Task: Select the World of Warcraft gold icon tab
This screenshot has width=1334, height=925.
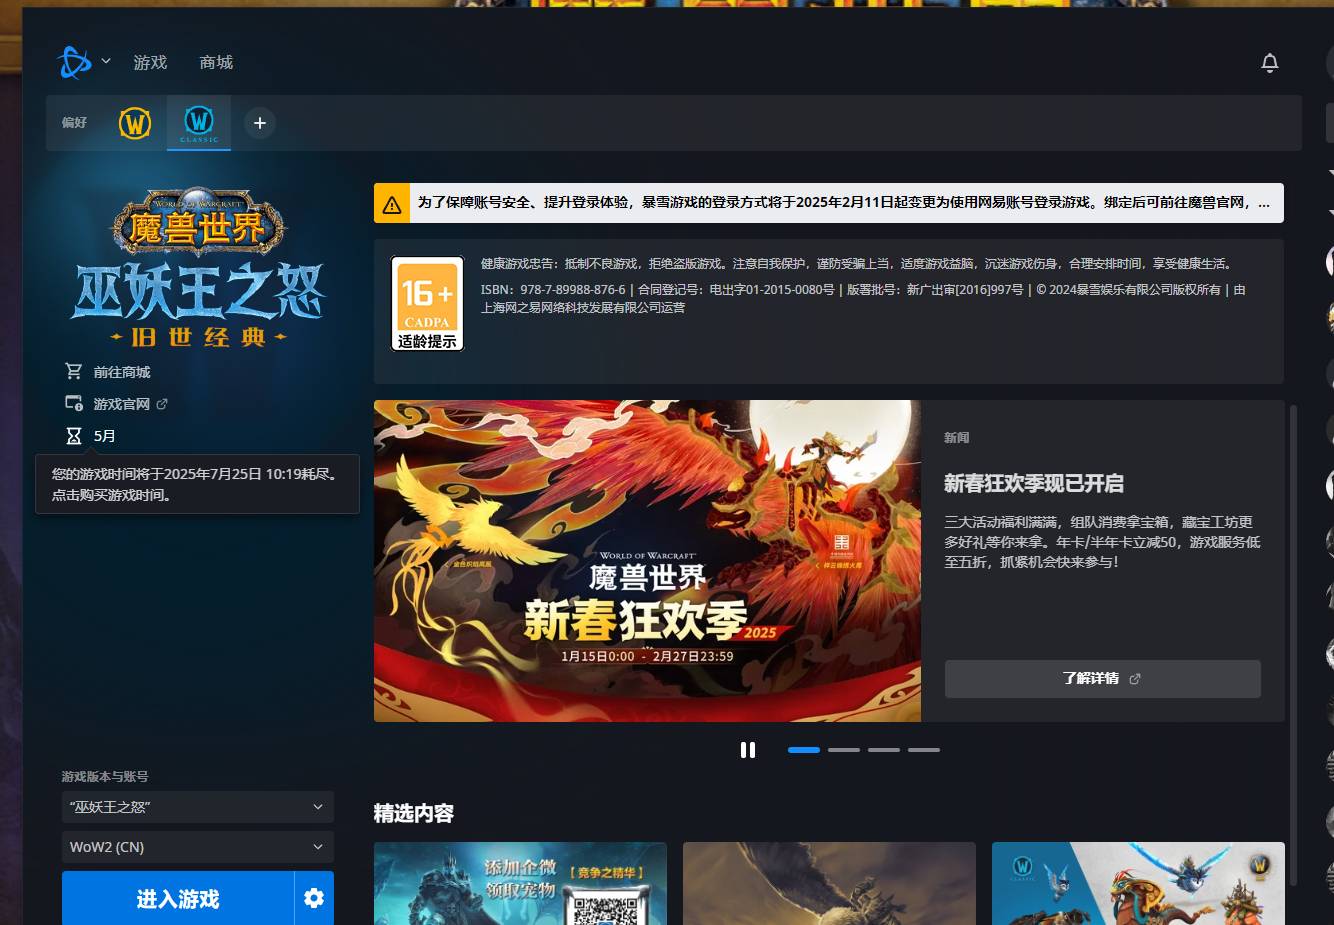Action: pyautogui.click(x=135, y=123)
